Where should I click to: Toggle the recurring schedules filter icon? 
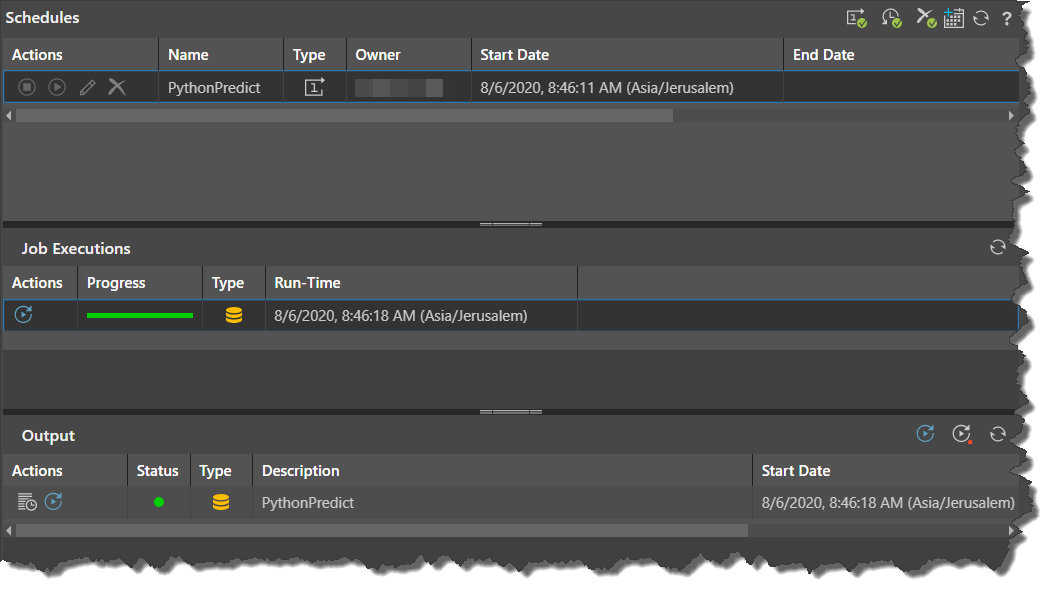tap(891, 18)
